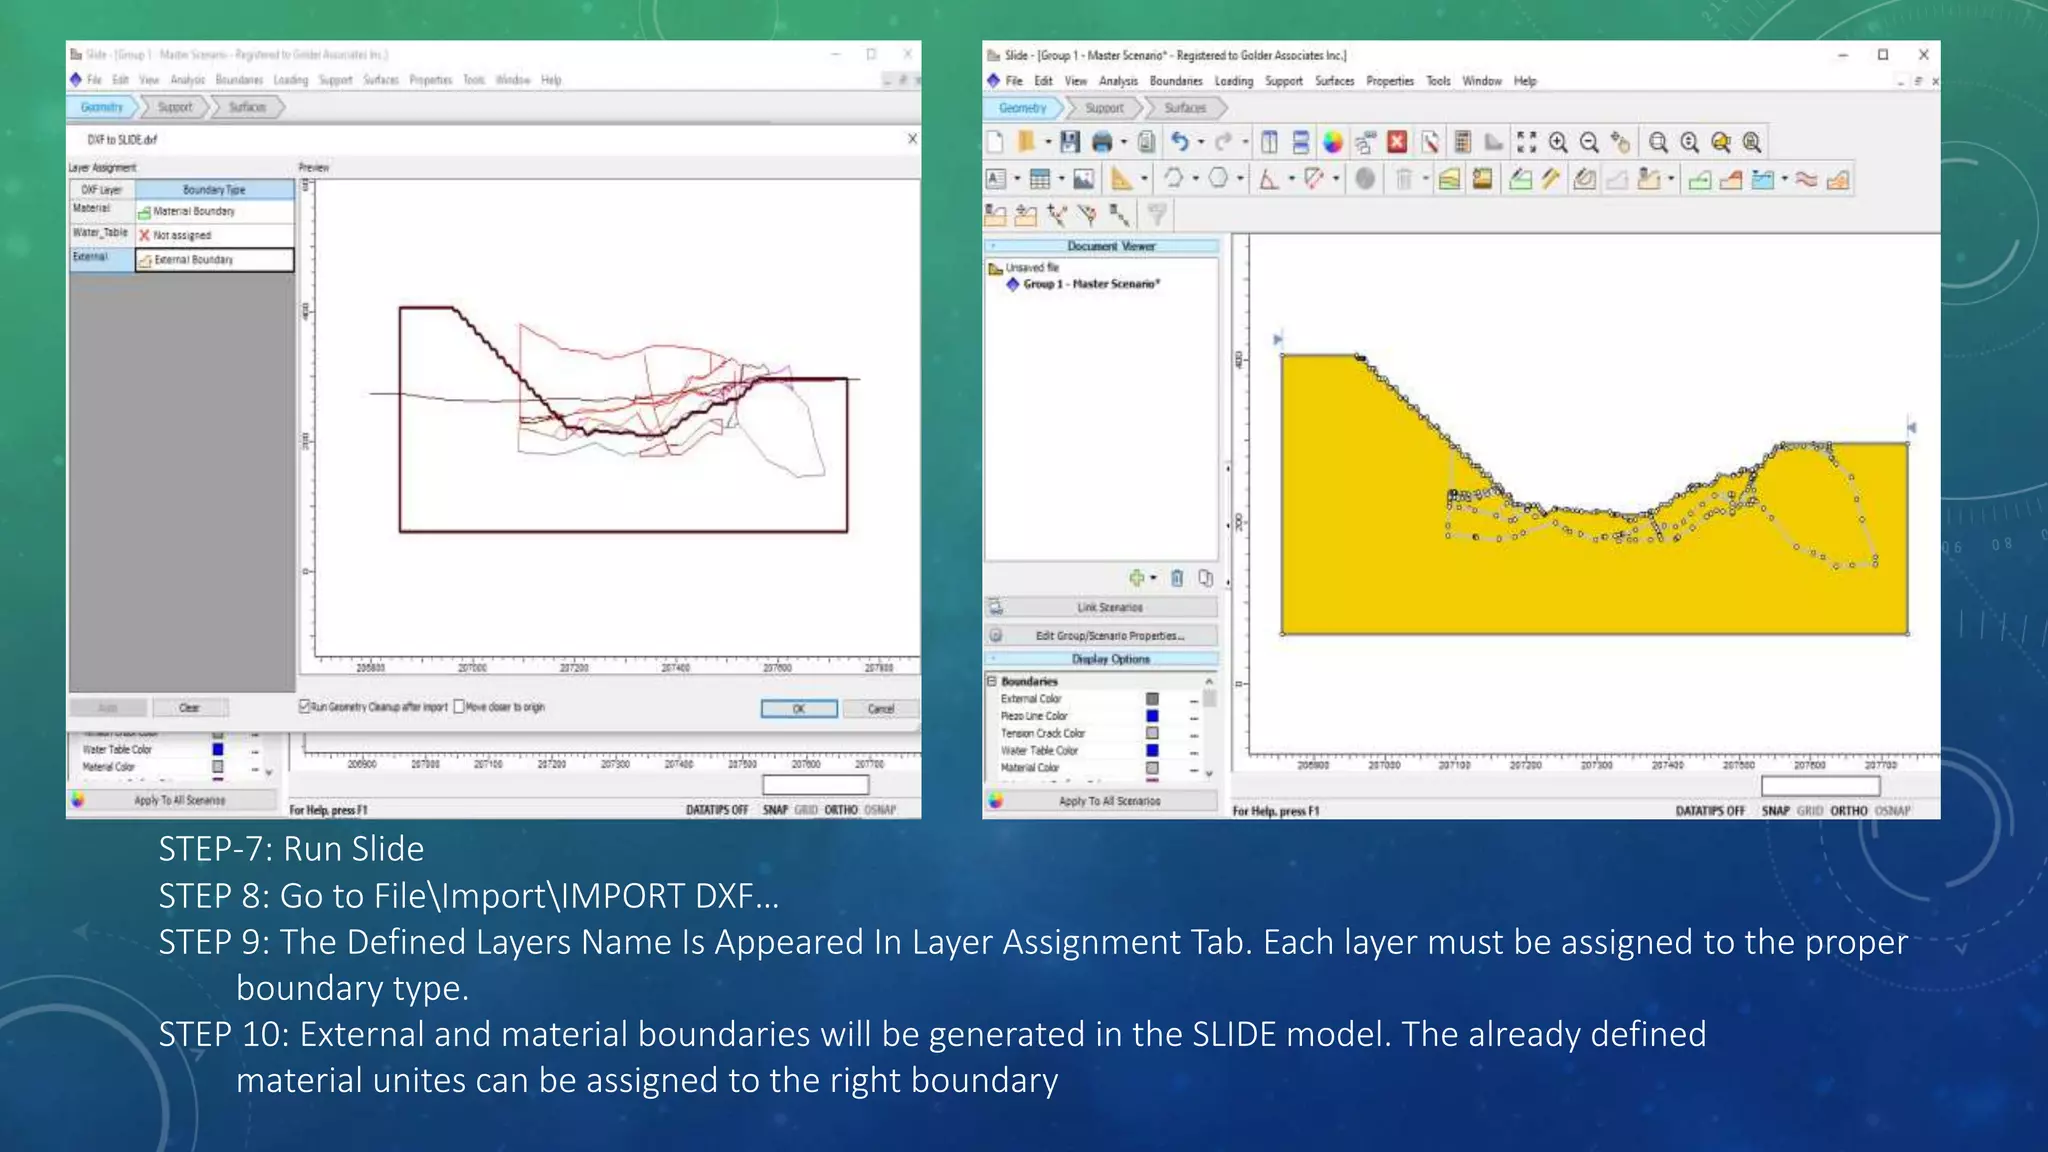Viewport: 2048px width, 1152px height.
Task: Click the red X delete icon
Action: (1397, 143)
